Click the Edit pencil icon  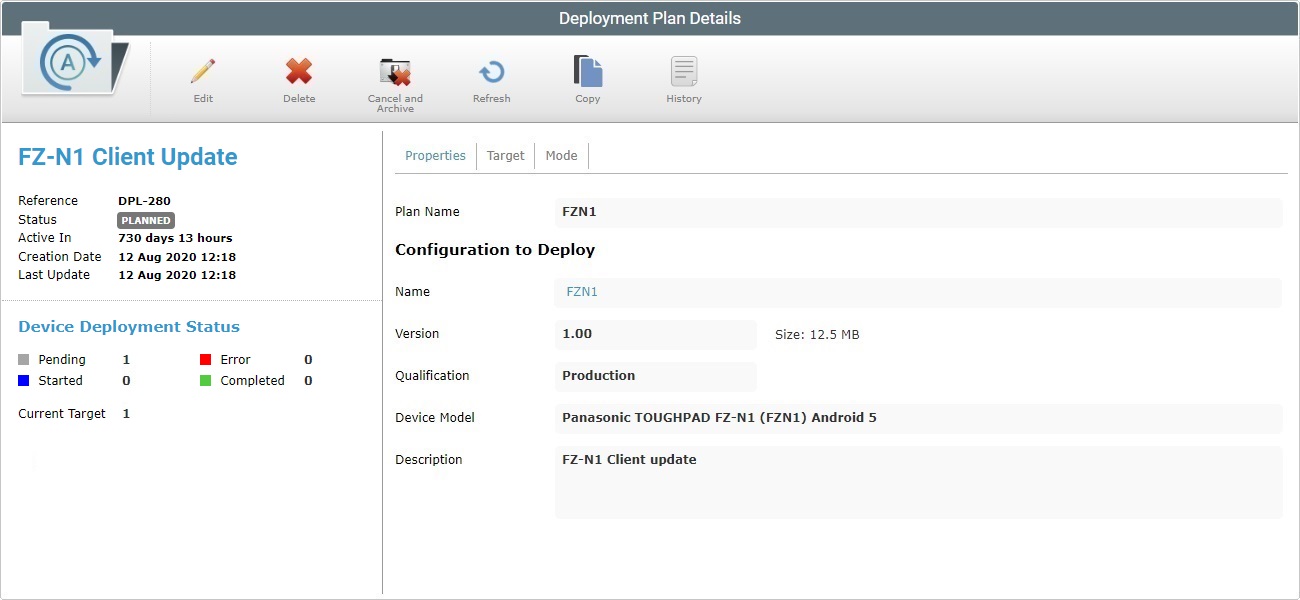pyautogui.click(x=203, y=72)
